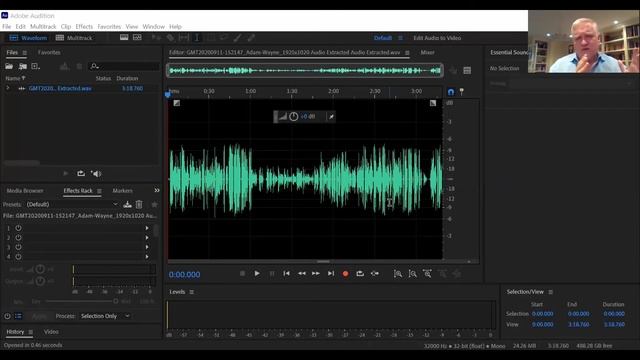Open effect slot 3 arrow menu
Viewport: 640px width, 360px height.
[x=147, y=247]
